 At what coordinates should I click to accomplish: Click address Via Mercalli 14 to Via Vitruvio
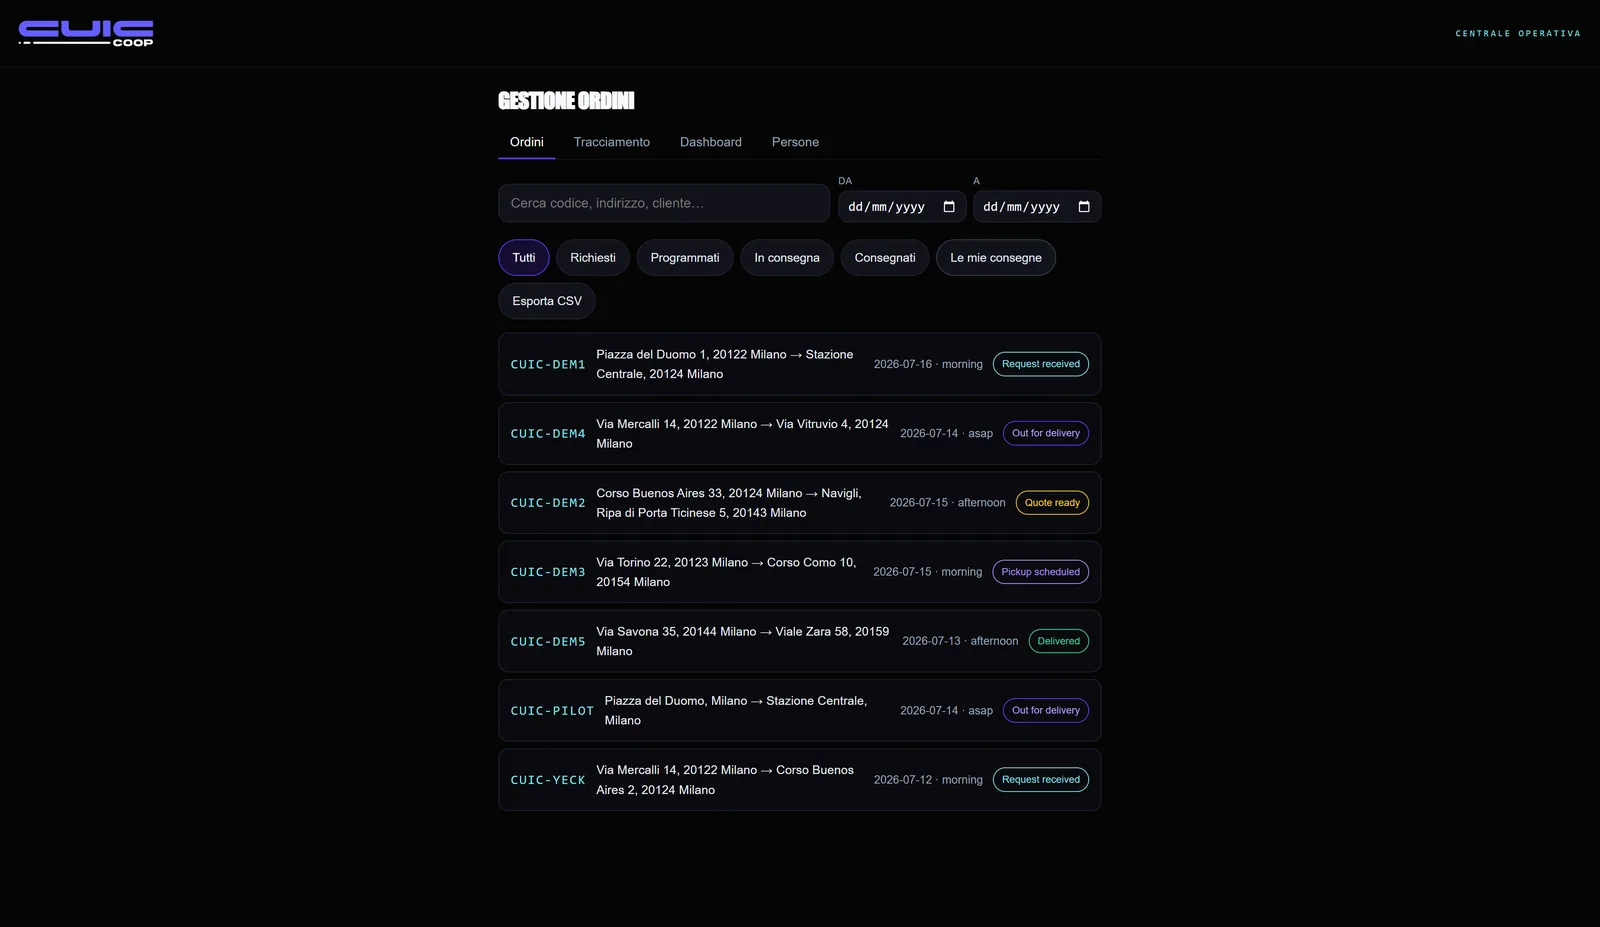742,434
